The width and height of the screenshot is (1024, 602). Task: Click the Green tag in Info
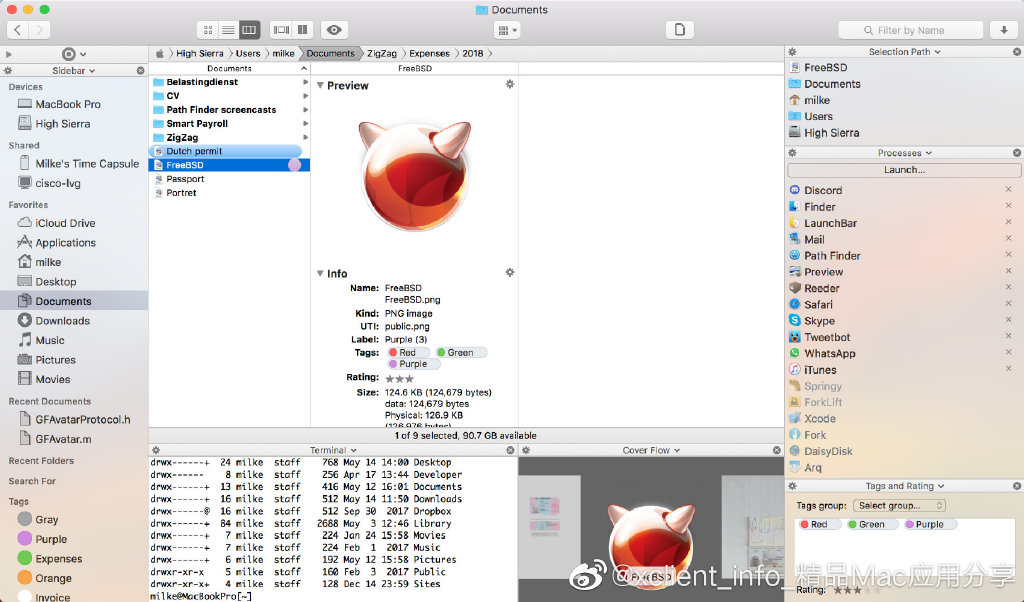(x=460, y=352)
